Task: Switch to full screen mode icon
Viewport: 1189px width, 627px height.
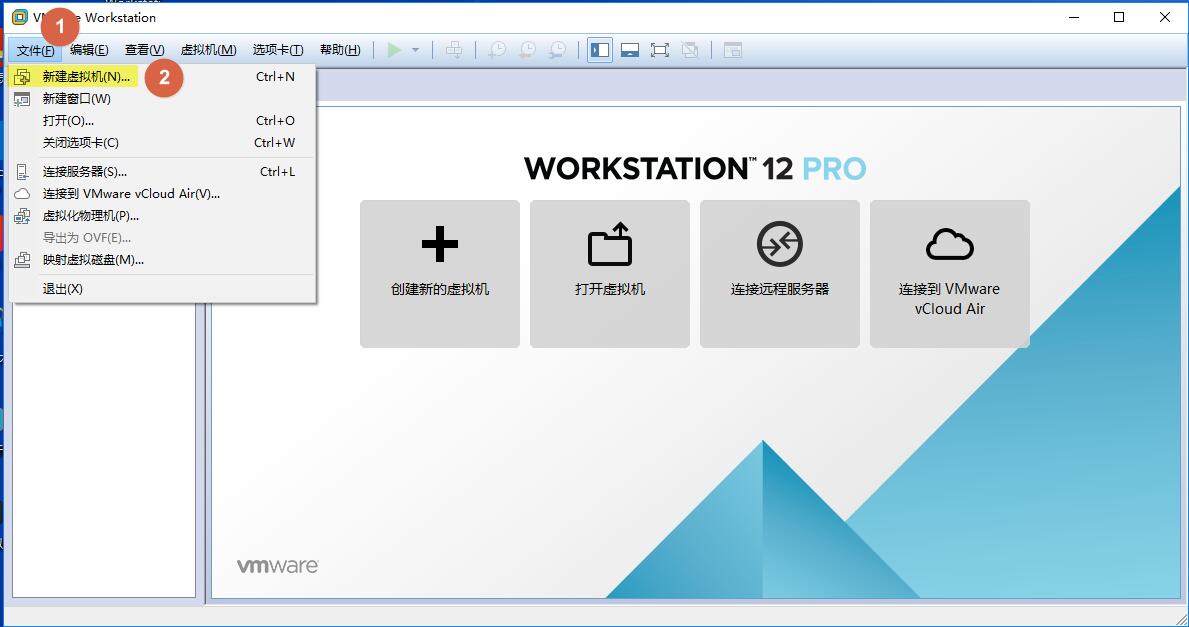Action: click(660, 50)
